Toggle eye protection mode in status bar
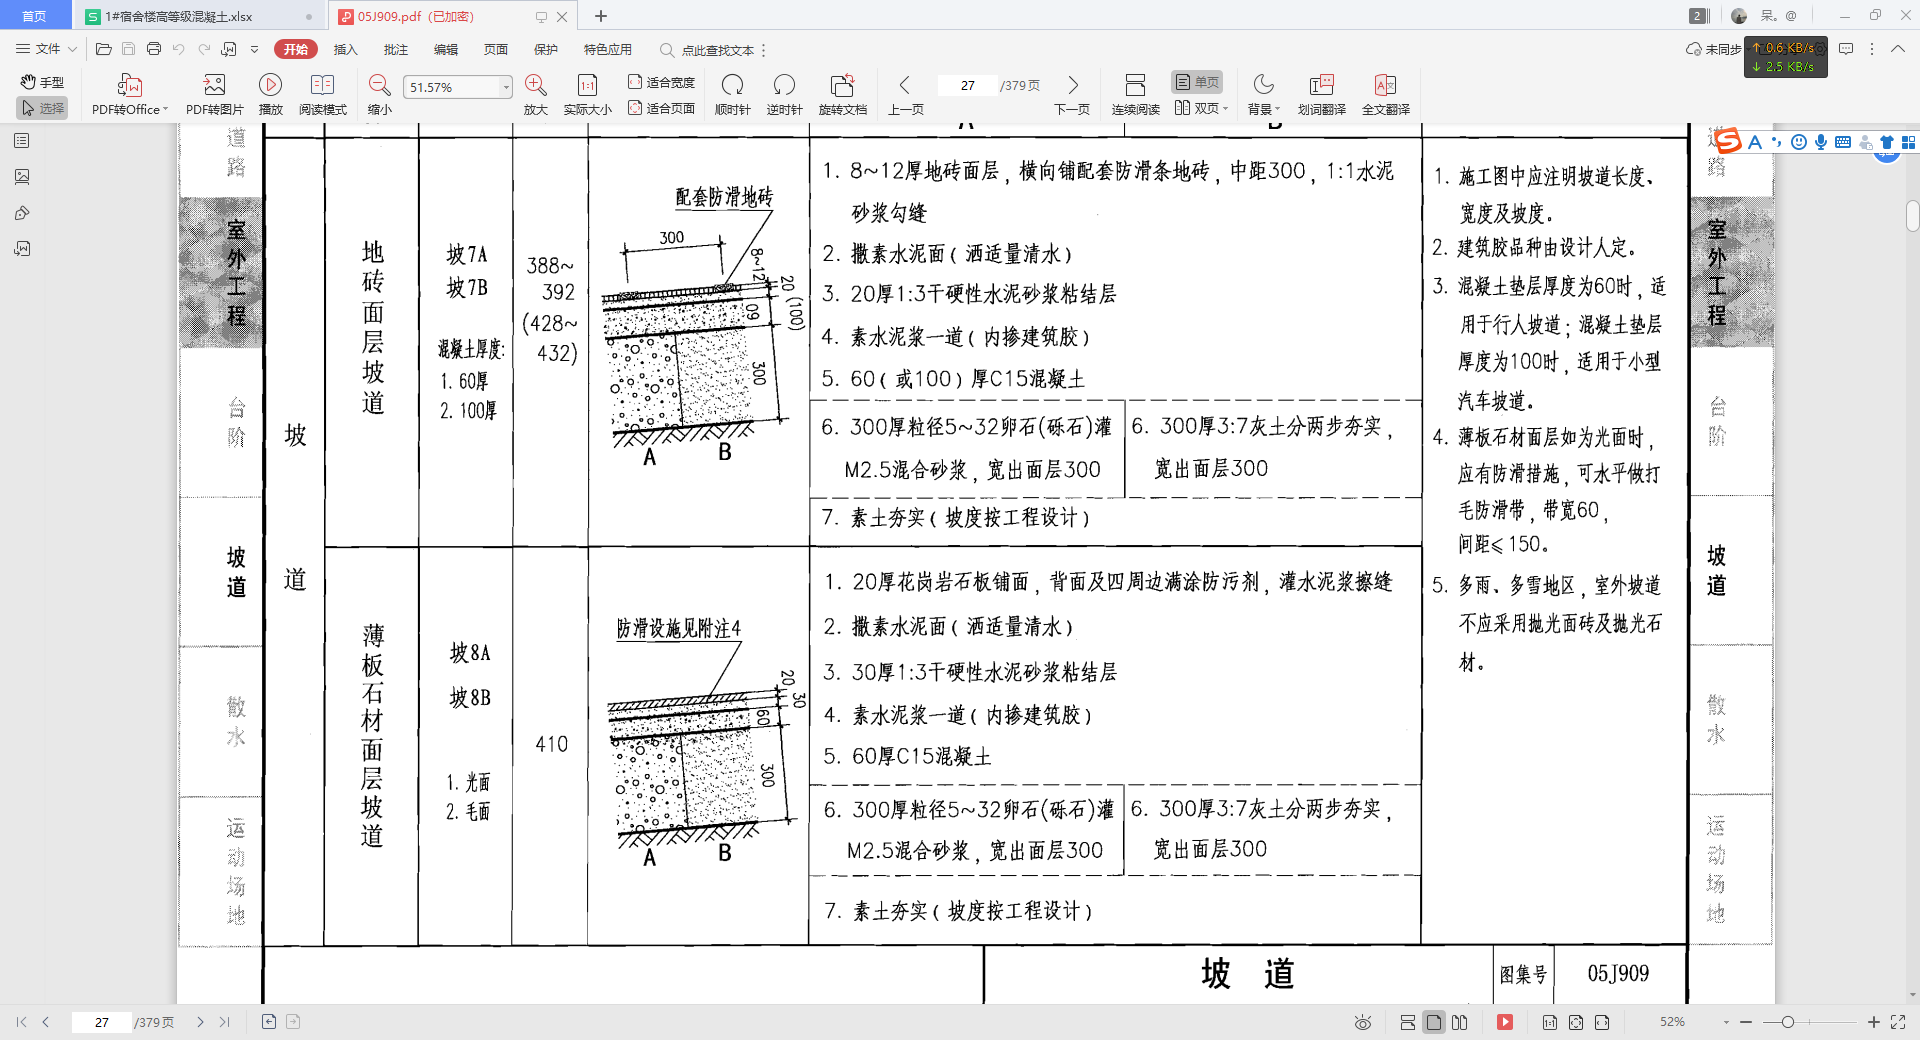The width and height of the screenshot is (1920, 1040). click(1362, 1022)
